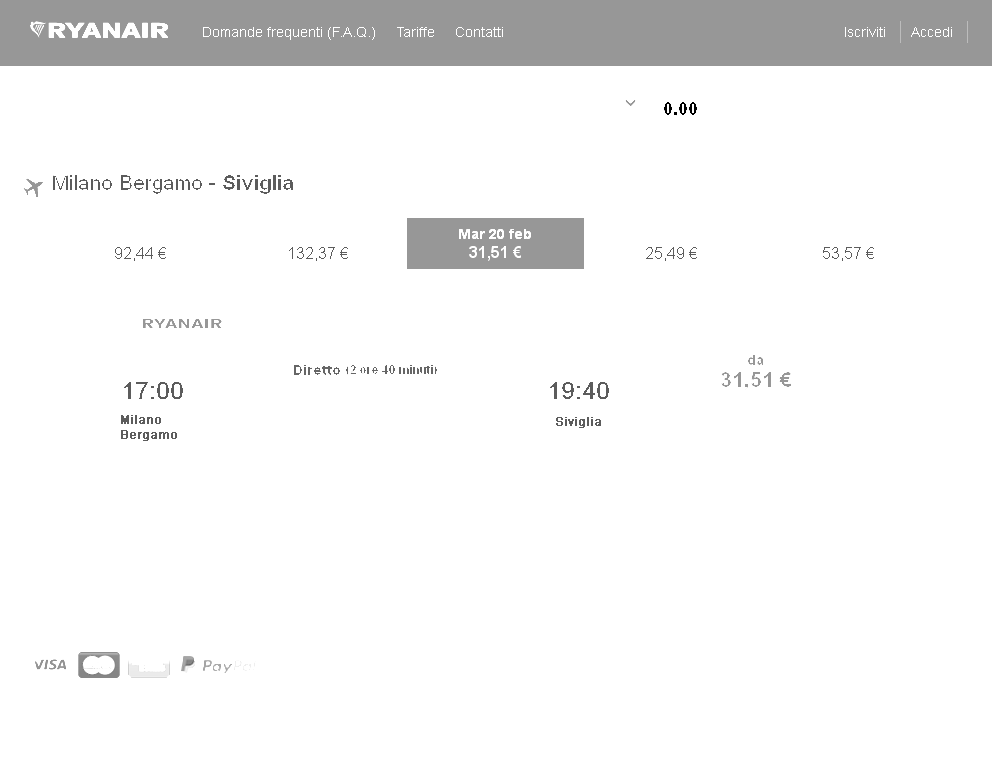992x784 pixels.
Task: Click the Accedi link
Action: (x=931, y=32)
